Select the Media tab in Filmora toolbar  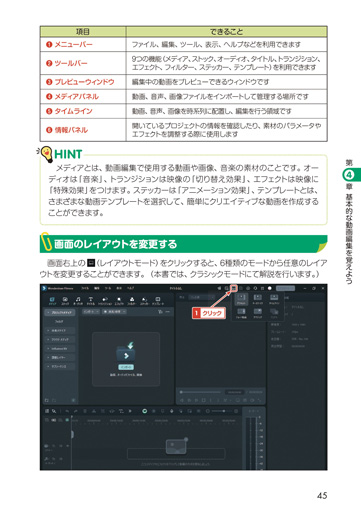52,301
